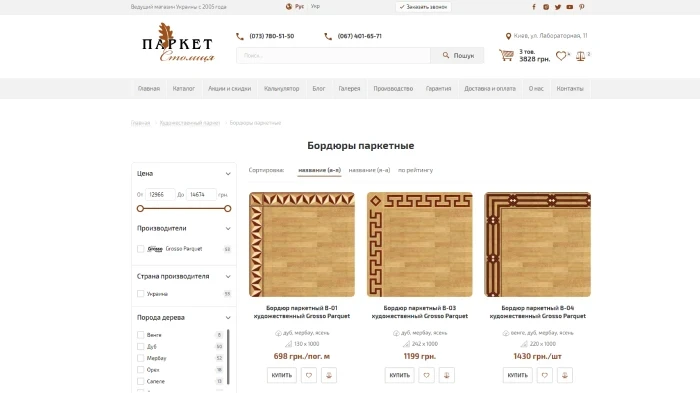Viewport: 700px width, 393px height.
Task: Buy Бордюр паркетный B-01
Action: click(x=282, y=375)
